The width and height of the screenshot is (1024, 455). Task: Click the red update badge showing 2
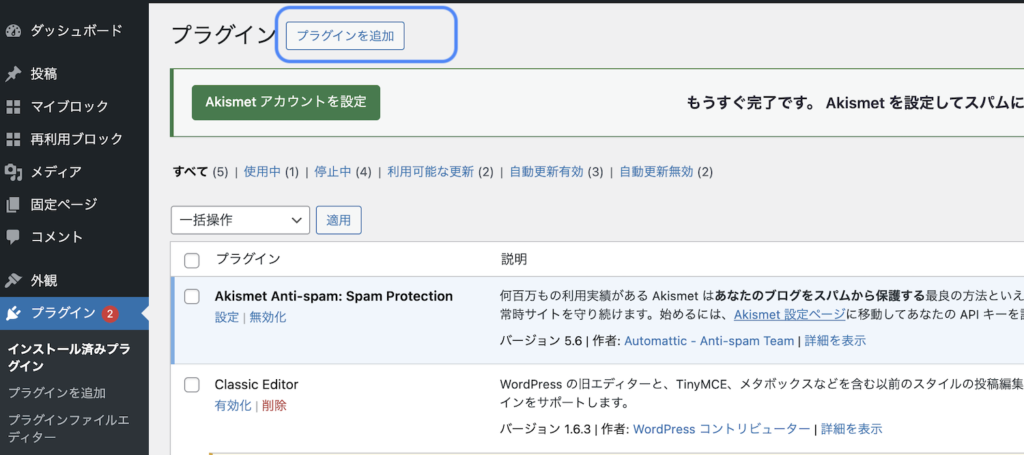coord(109,314)
